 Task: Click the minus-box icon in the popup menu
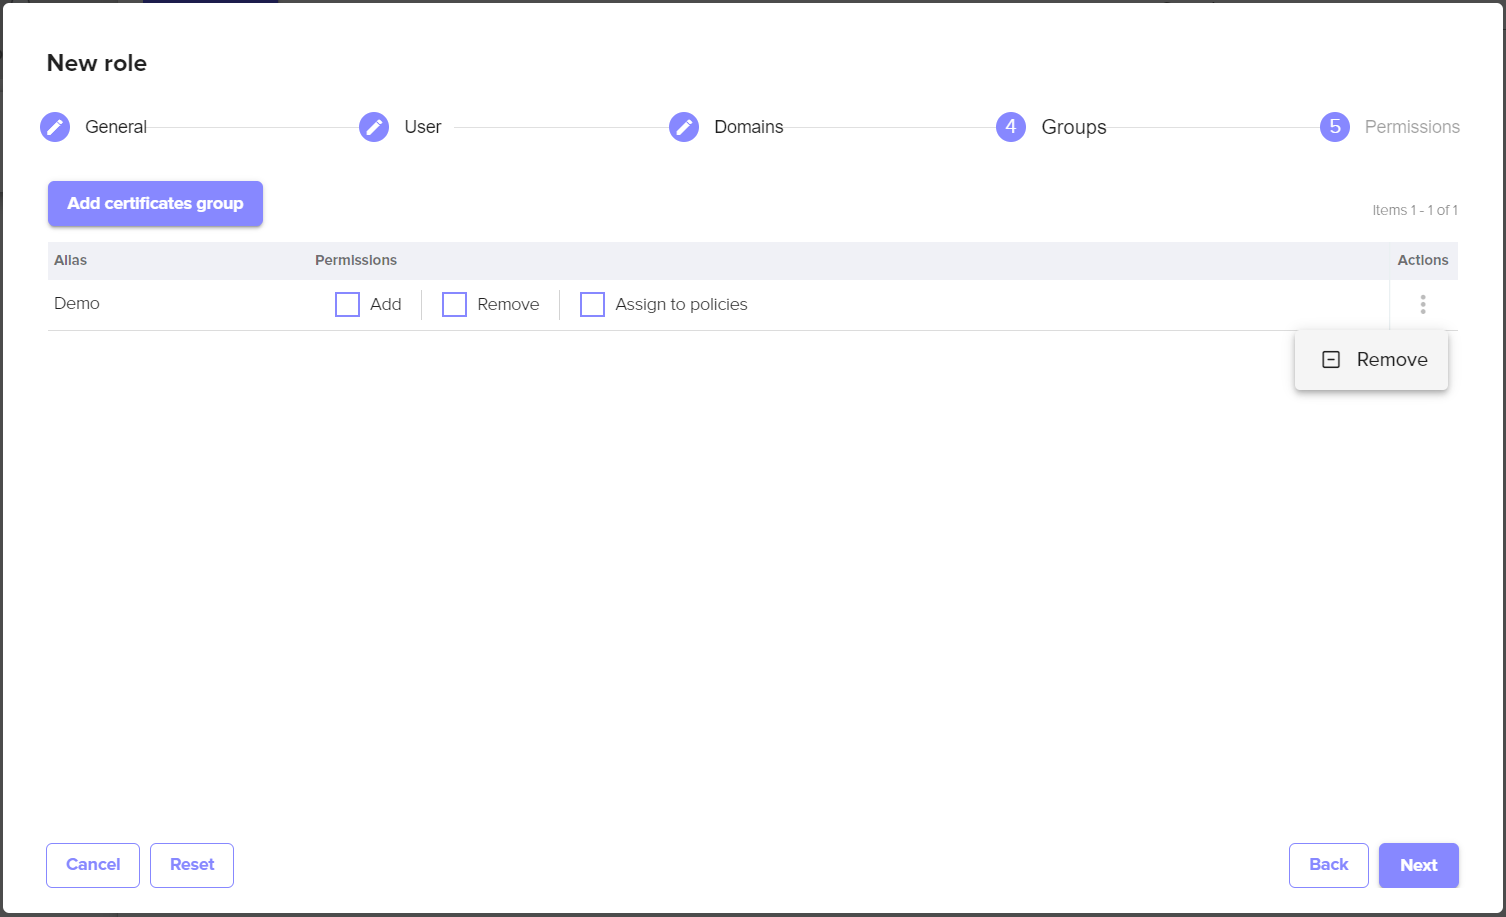click(1331, 360)
